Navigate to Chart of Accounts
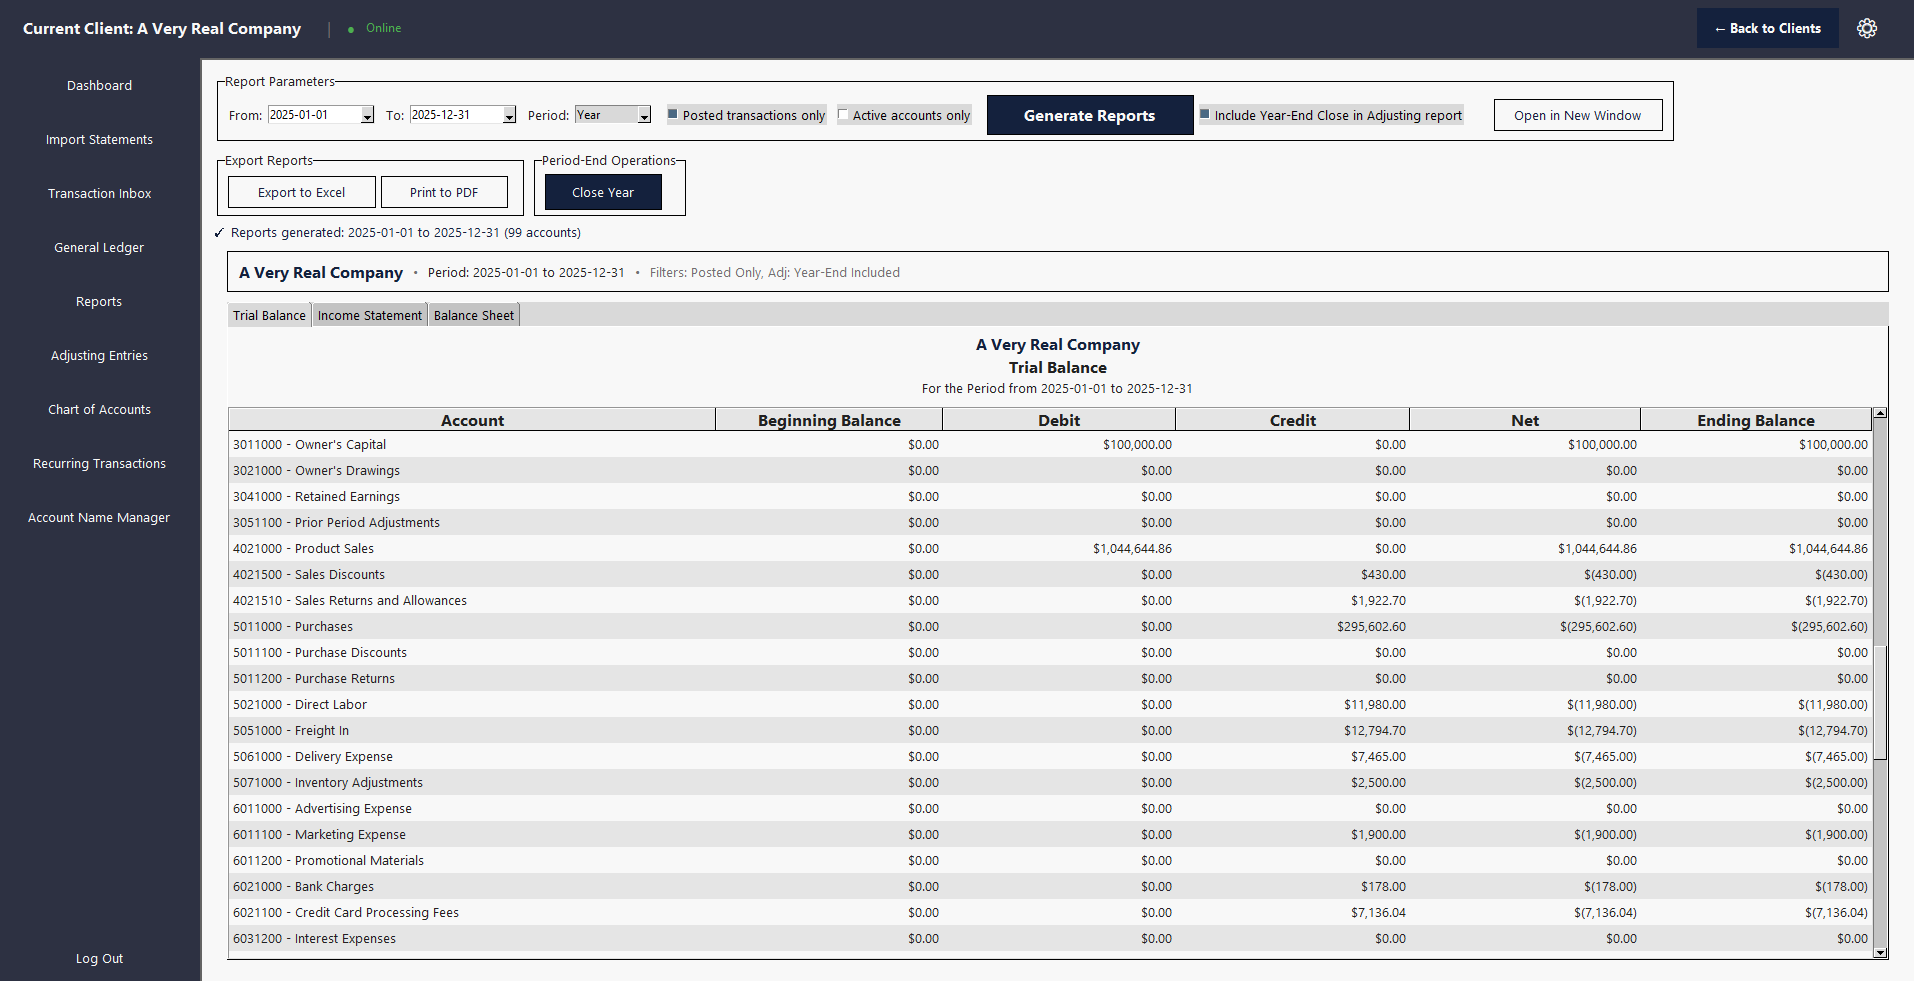This screenshot has width=1914, height=981. pyautogui.click(x=99, y=409)
